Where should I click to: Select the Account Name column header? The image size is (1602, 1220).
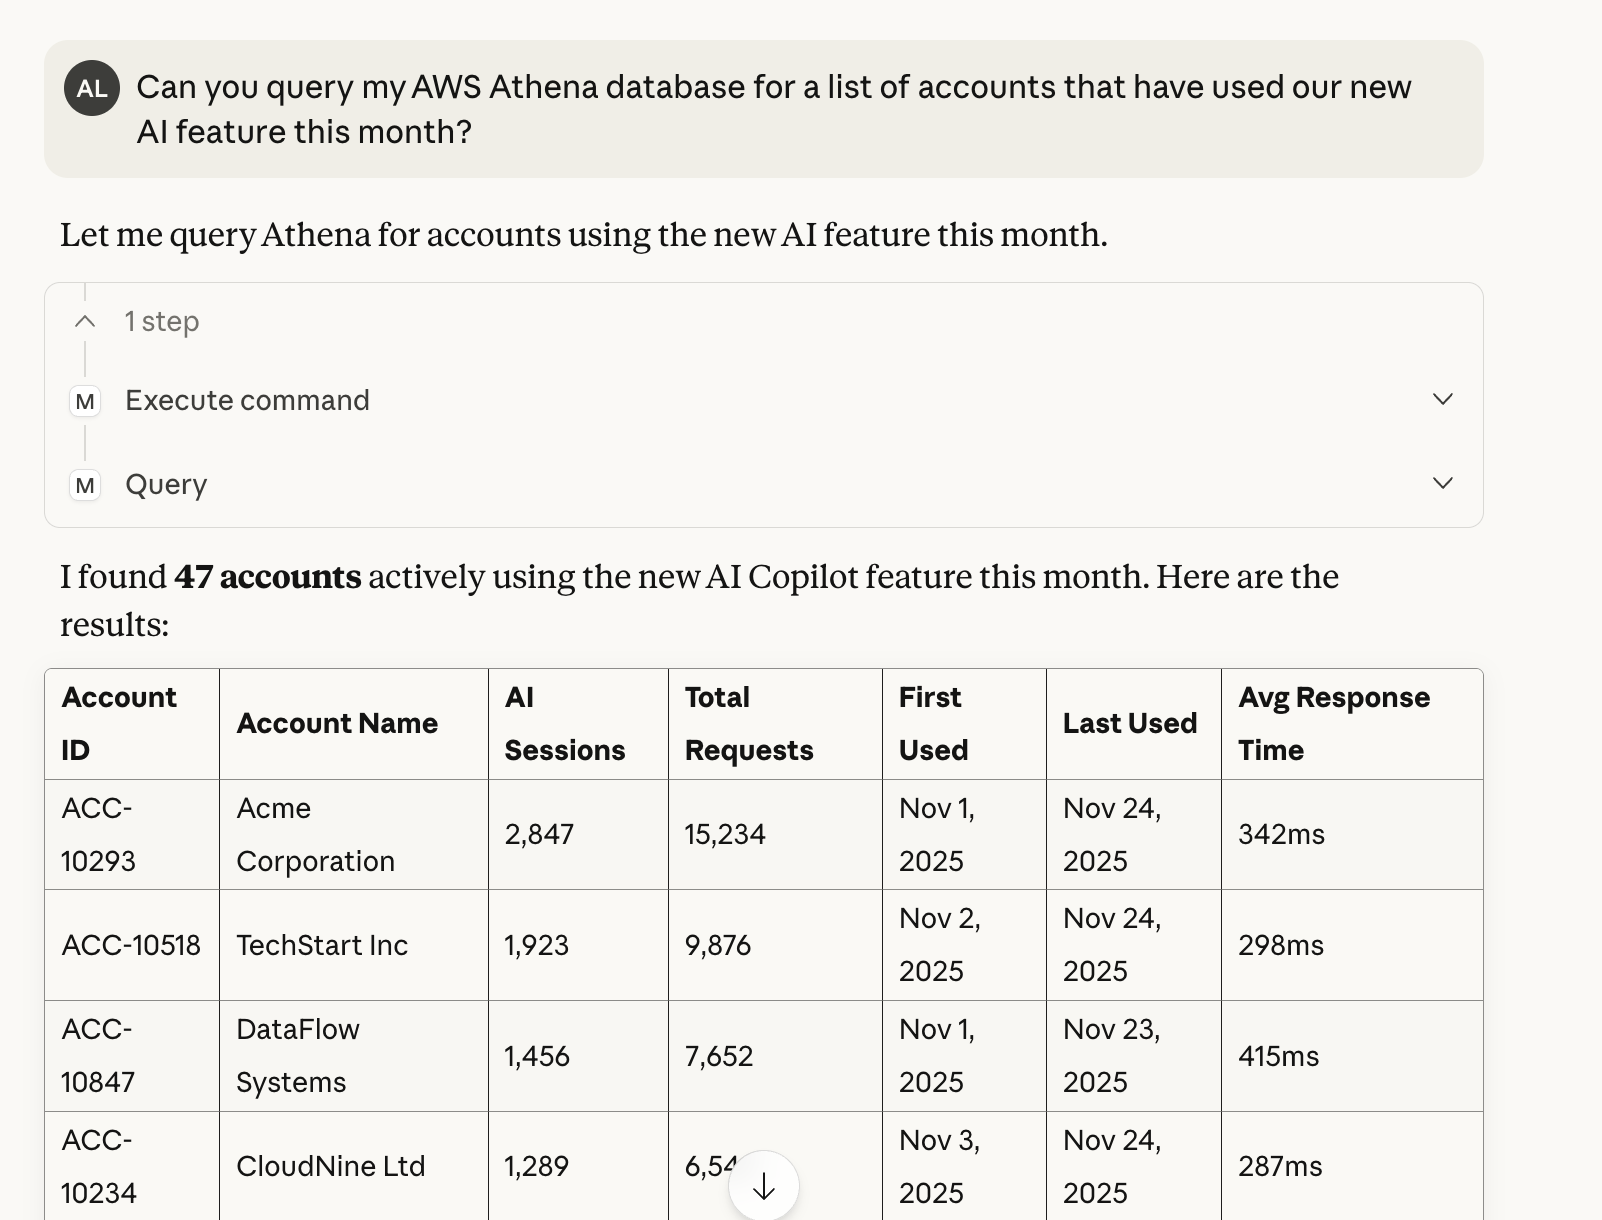click(x=337, y=723)
